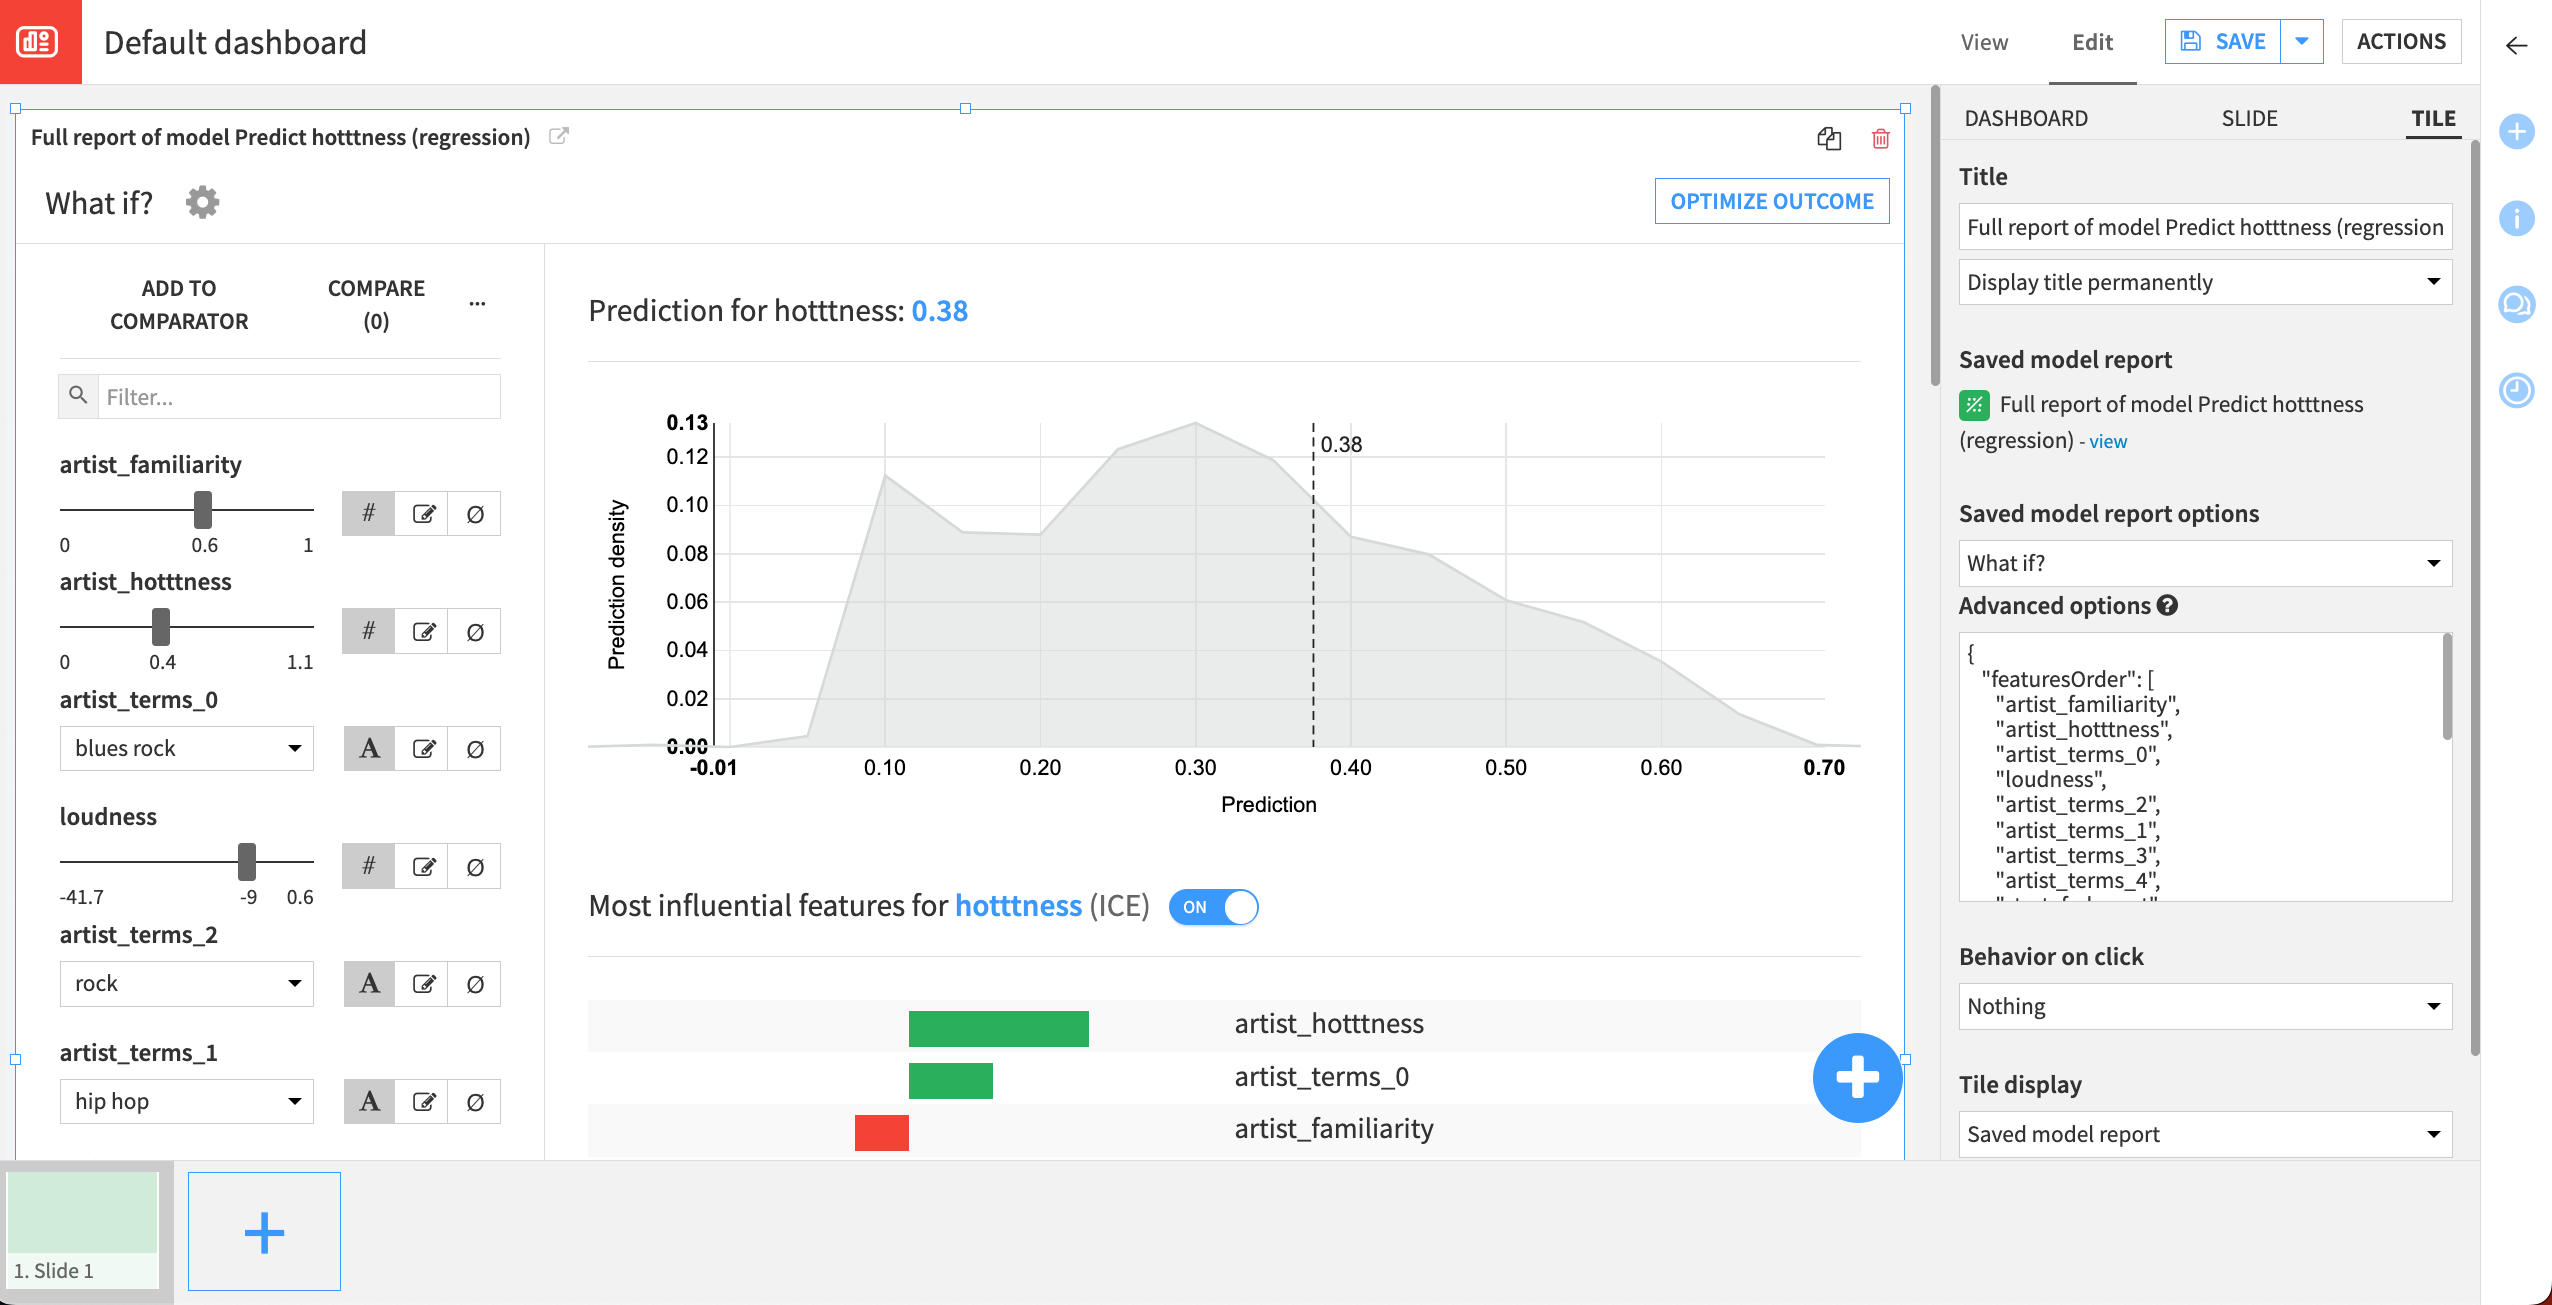Click the OPTIMIZE OUTCOME button
Viewport: 2552px width, 1305px height.
coord(1771,201)
